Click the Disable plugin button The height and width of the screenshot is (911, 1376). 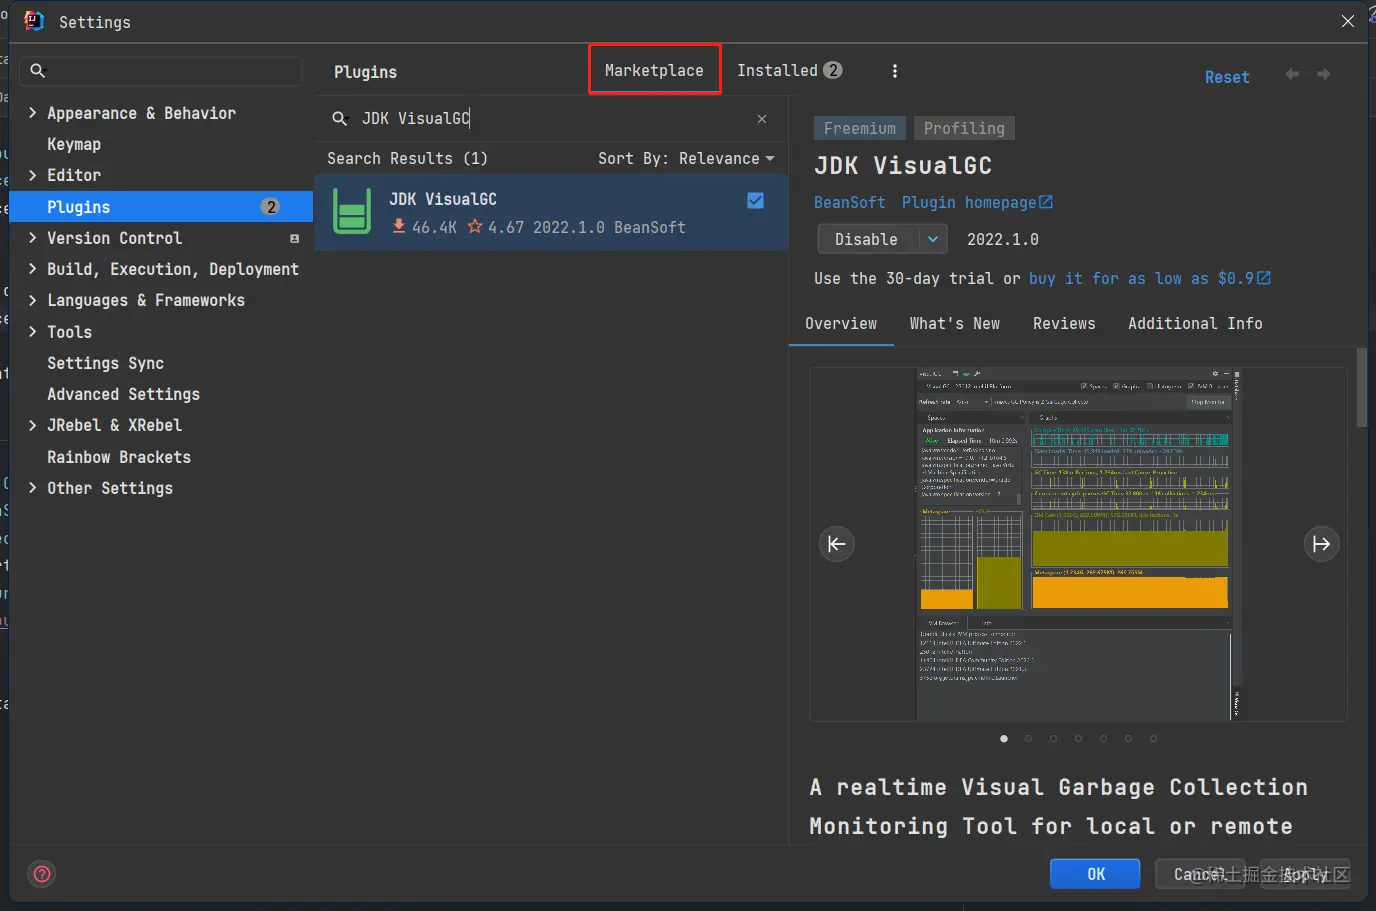868,239
